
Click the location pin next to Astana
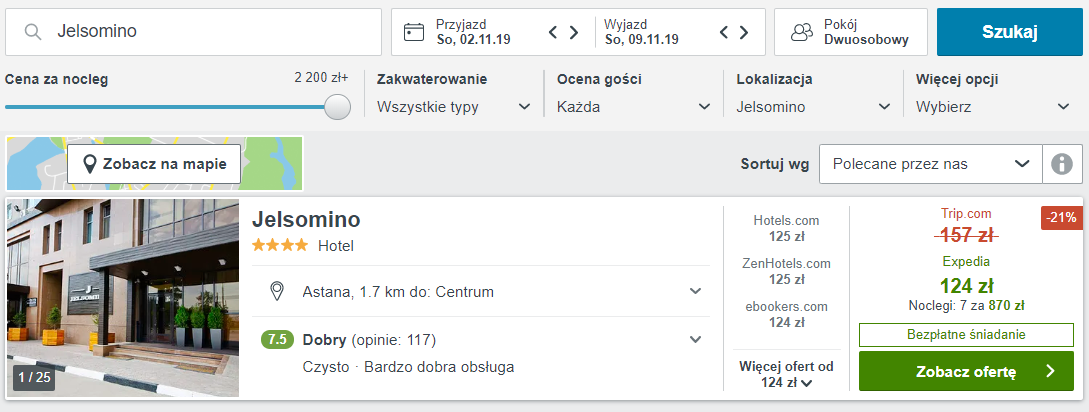(x=278, y=291)
